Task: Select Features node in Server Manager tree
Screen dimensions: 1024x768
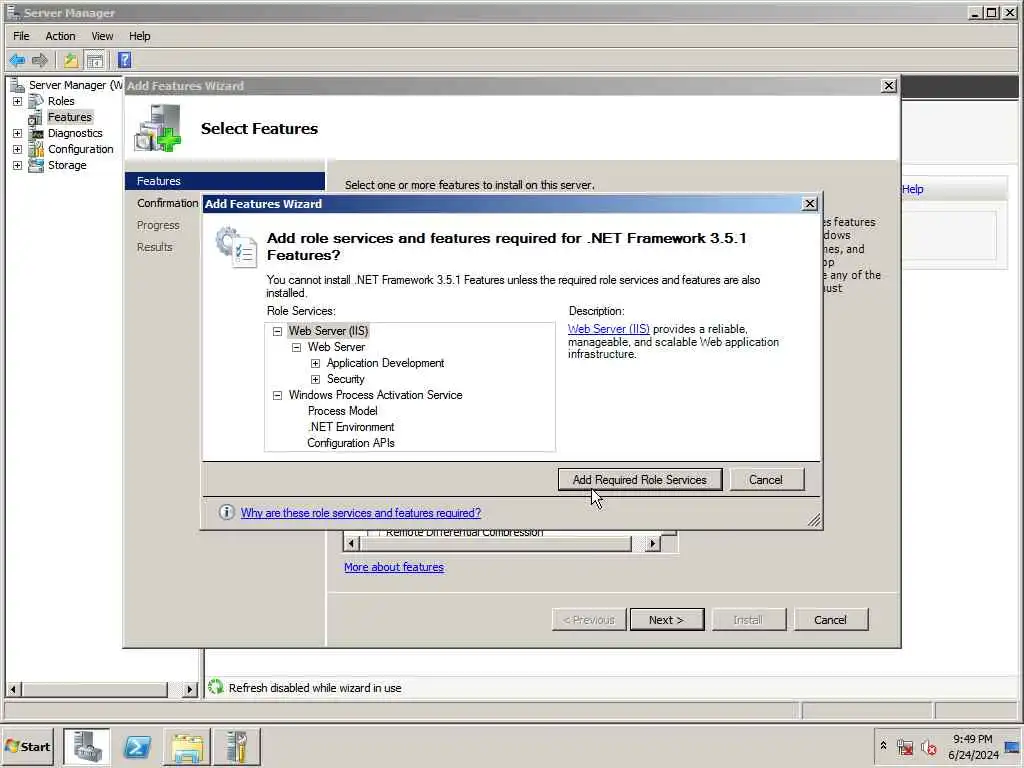Action: pos(70,117)
